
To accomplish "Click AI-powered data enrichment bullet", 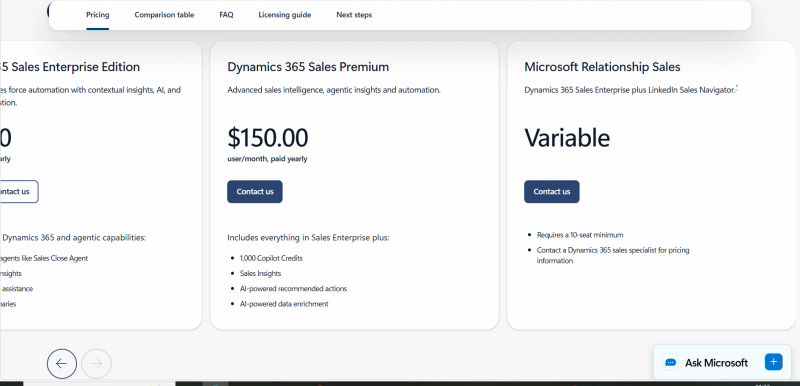I will pyautogui.click(x=284, y=304).
